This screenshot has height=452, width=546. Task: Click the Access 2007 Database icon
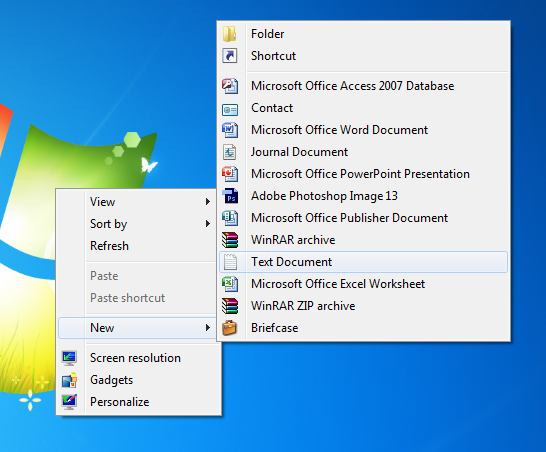tap(230, 86)
